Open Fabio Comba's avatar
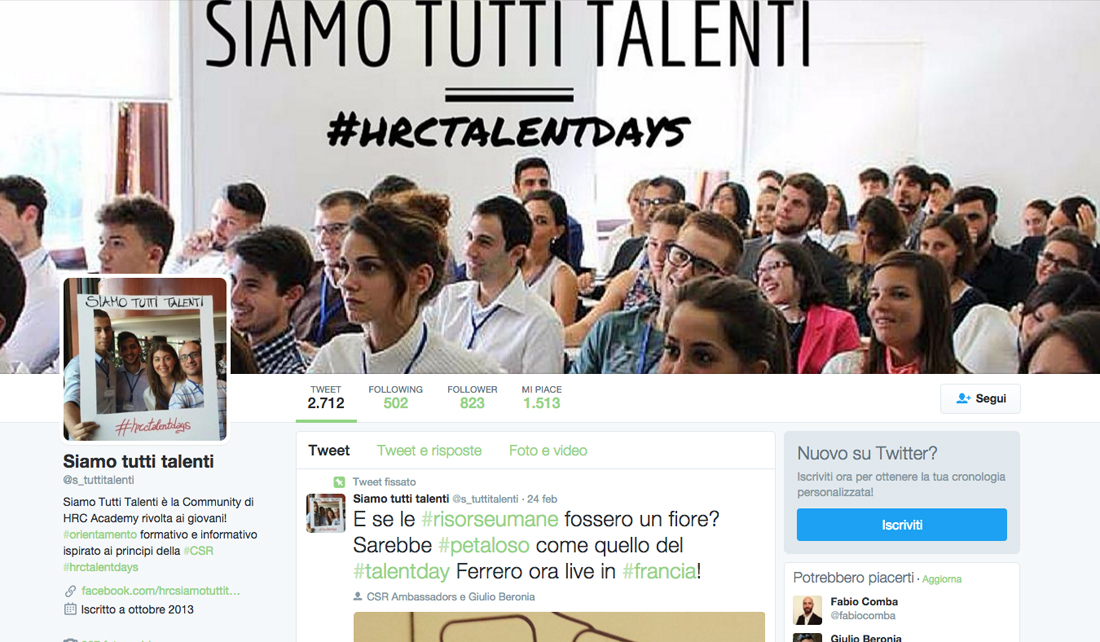 point(807,610)
